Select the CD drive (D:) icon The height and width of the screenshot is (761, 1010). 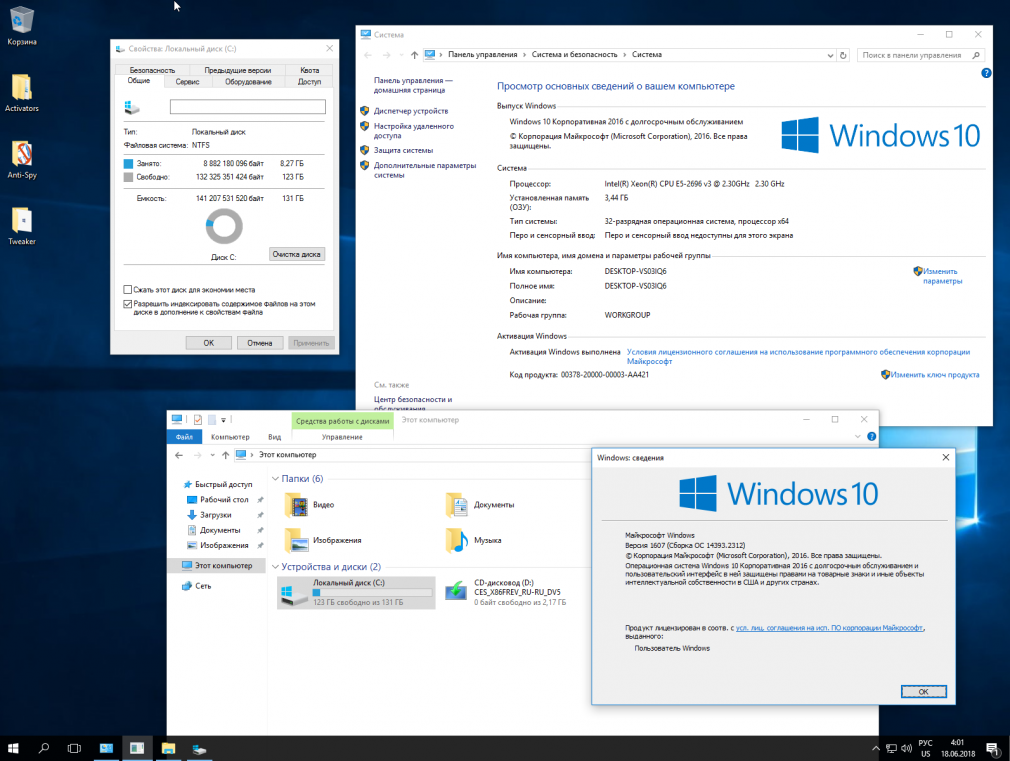(x=456, y=590)
